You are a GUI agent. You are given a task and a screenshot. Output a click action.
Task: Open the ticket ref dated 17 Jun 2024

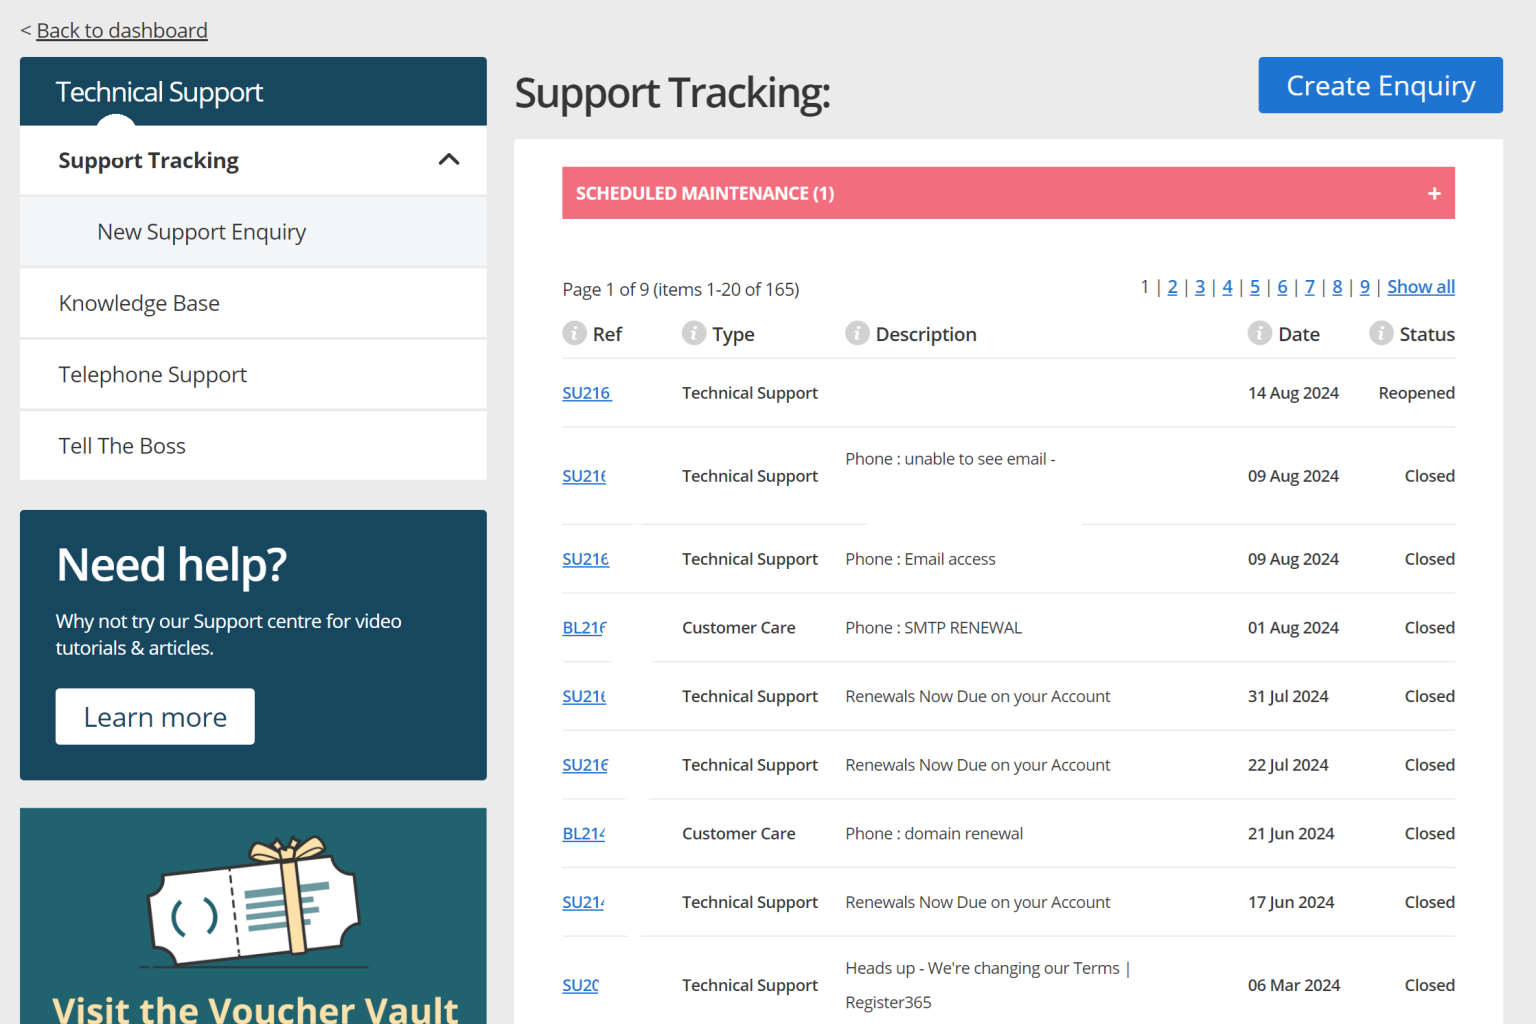pos(583,902)
